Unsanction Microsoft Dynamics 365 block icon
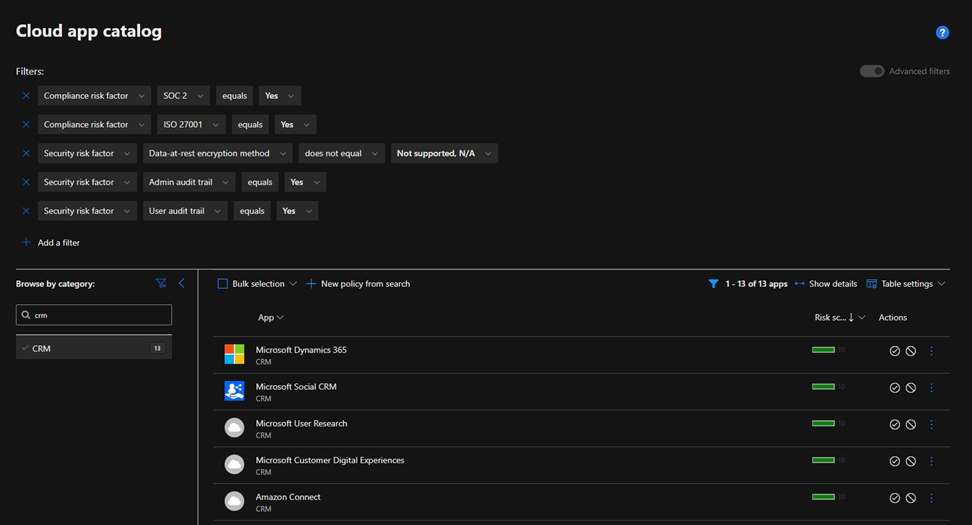972x525 pixels. click(911, 351)
